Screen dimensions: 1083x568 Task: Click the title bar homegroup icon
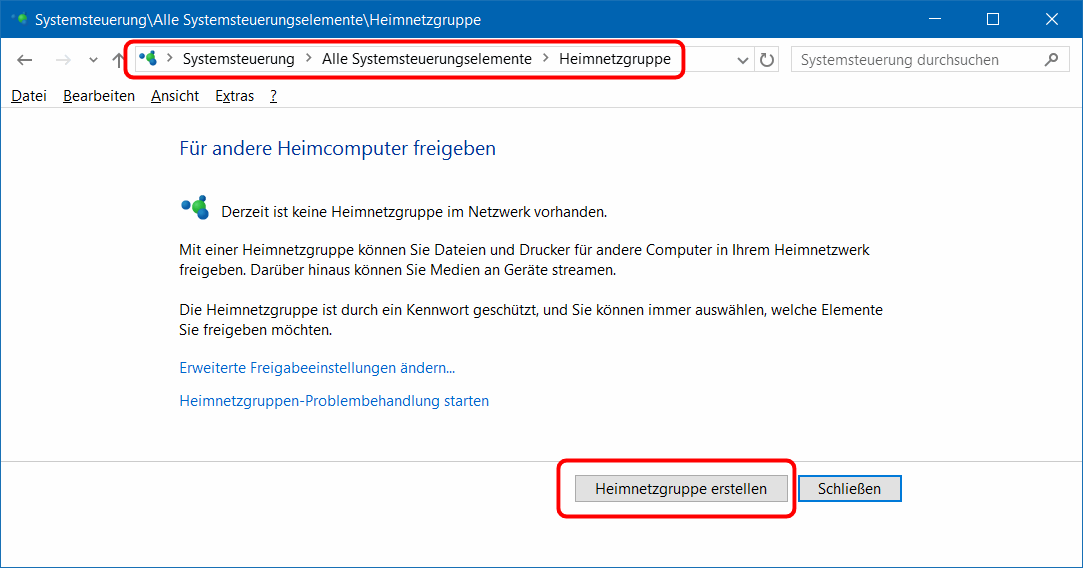click(19, 19)
